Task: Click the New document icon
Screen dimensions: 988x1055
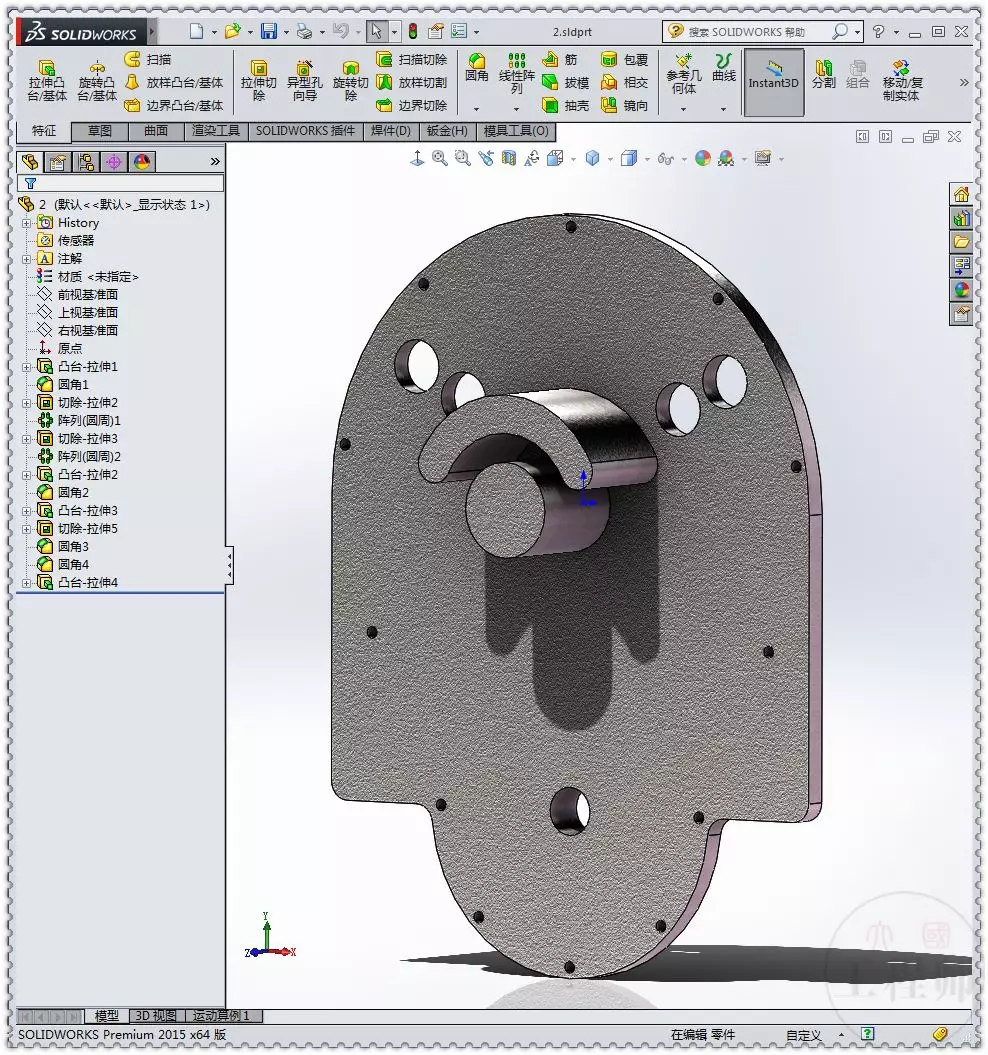Action: (x=196, y=31)
